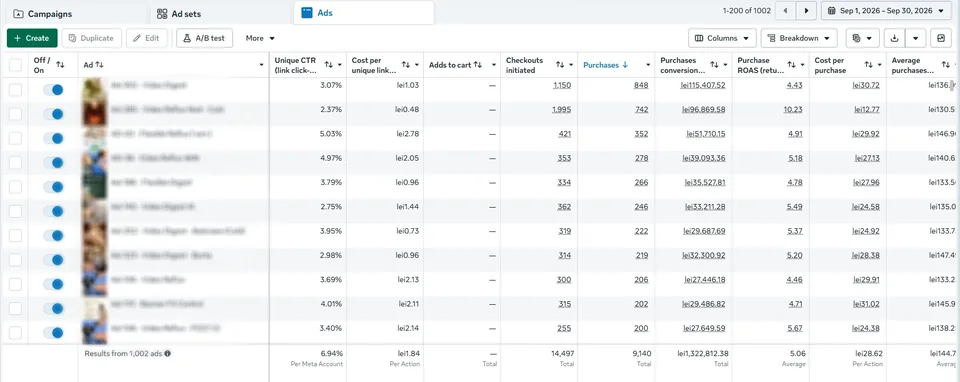Click the lei2.78 cost per unique link value
Screen dimensions: 960x382
(x=408, y=133)
